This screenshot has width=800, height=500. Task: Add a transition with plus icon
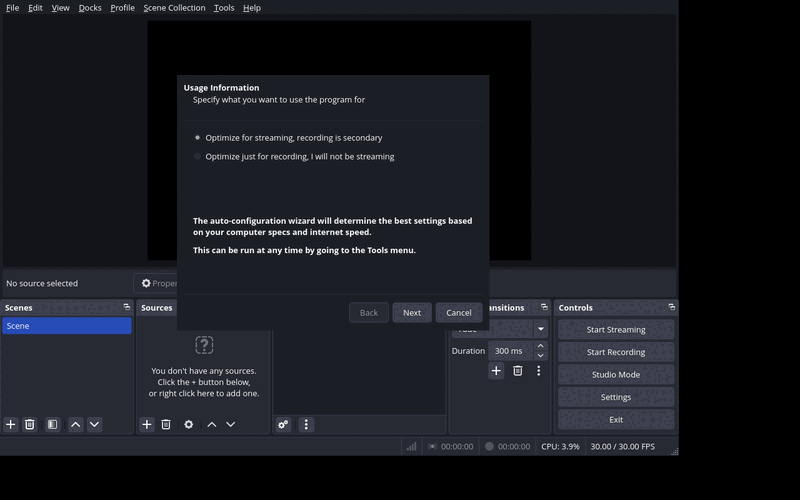coord(496,371)
